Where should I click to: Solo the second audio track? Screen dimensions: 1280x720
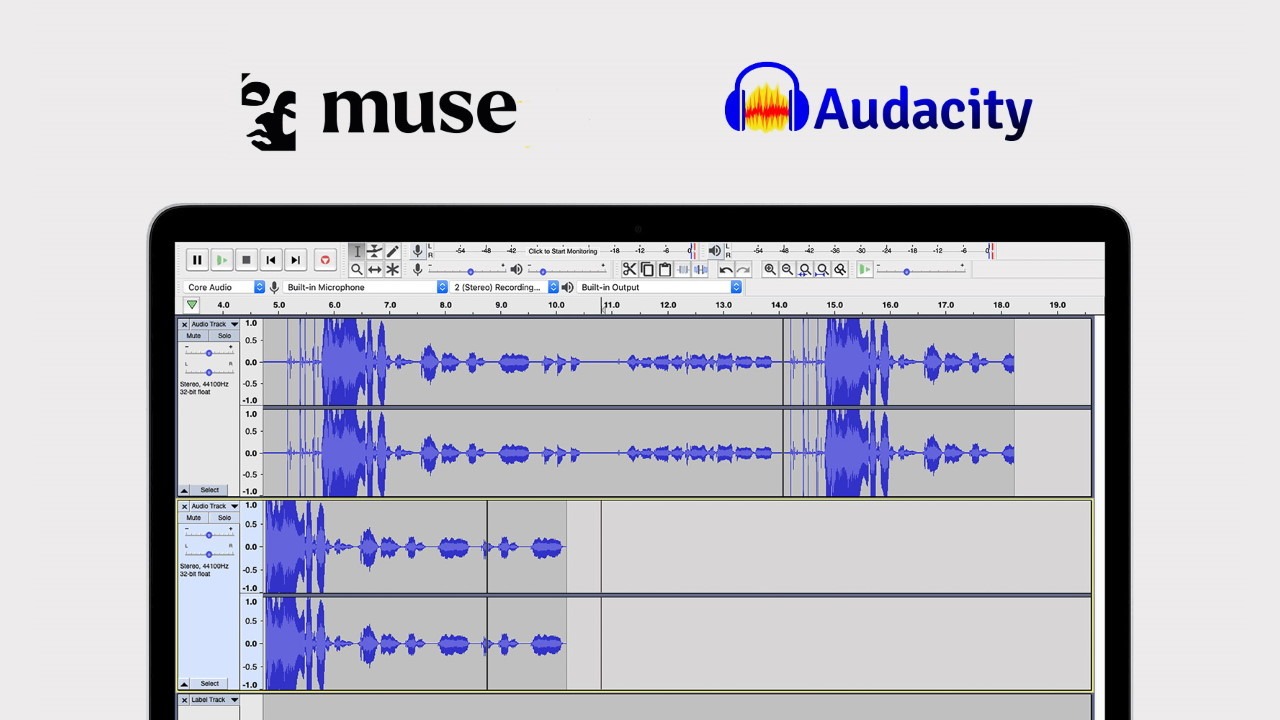(x=224, y=518)
